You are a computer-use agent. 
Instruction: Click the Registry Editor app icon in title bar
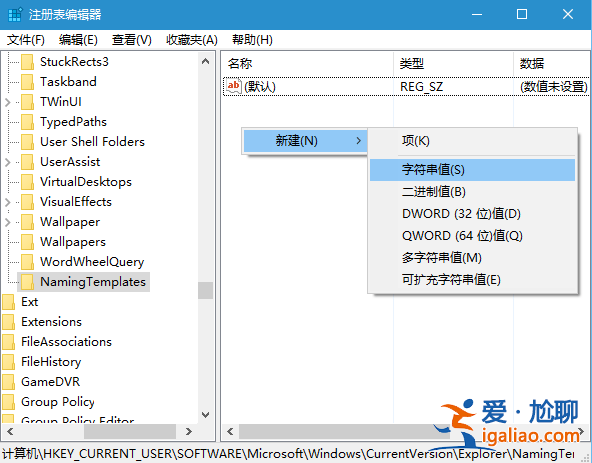tap(15, 15)
